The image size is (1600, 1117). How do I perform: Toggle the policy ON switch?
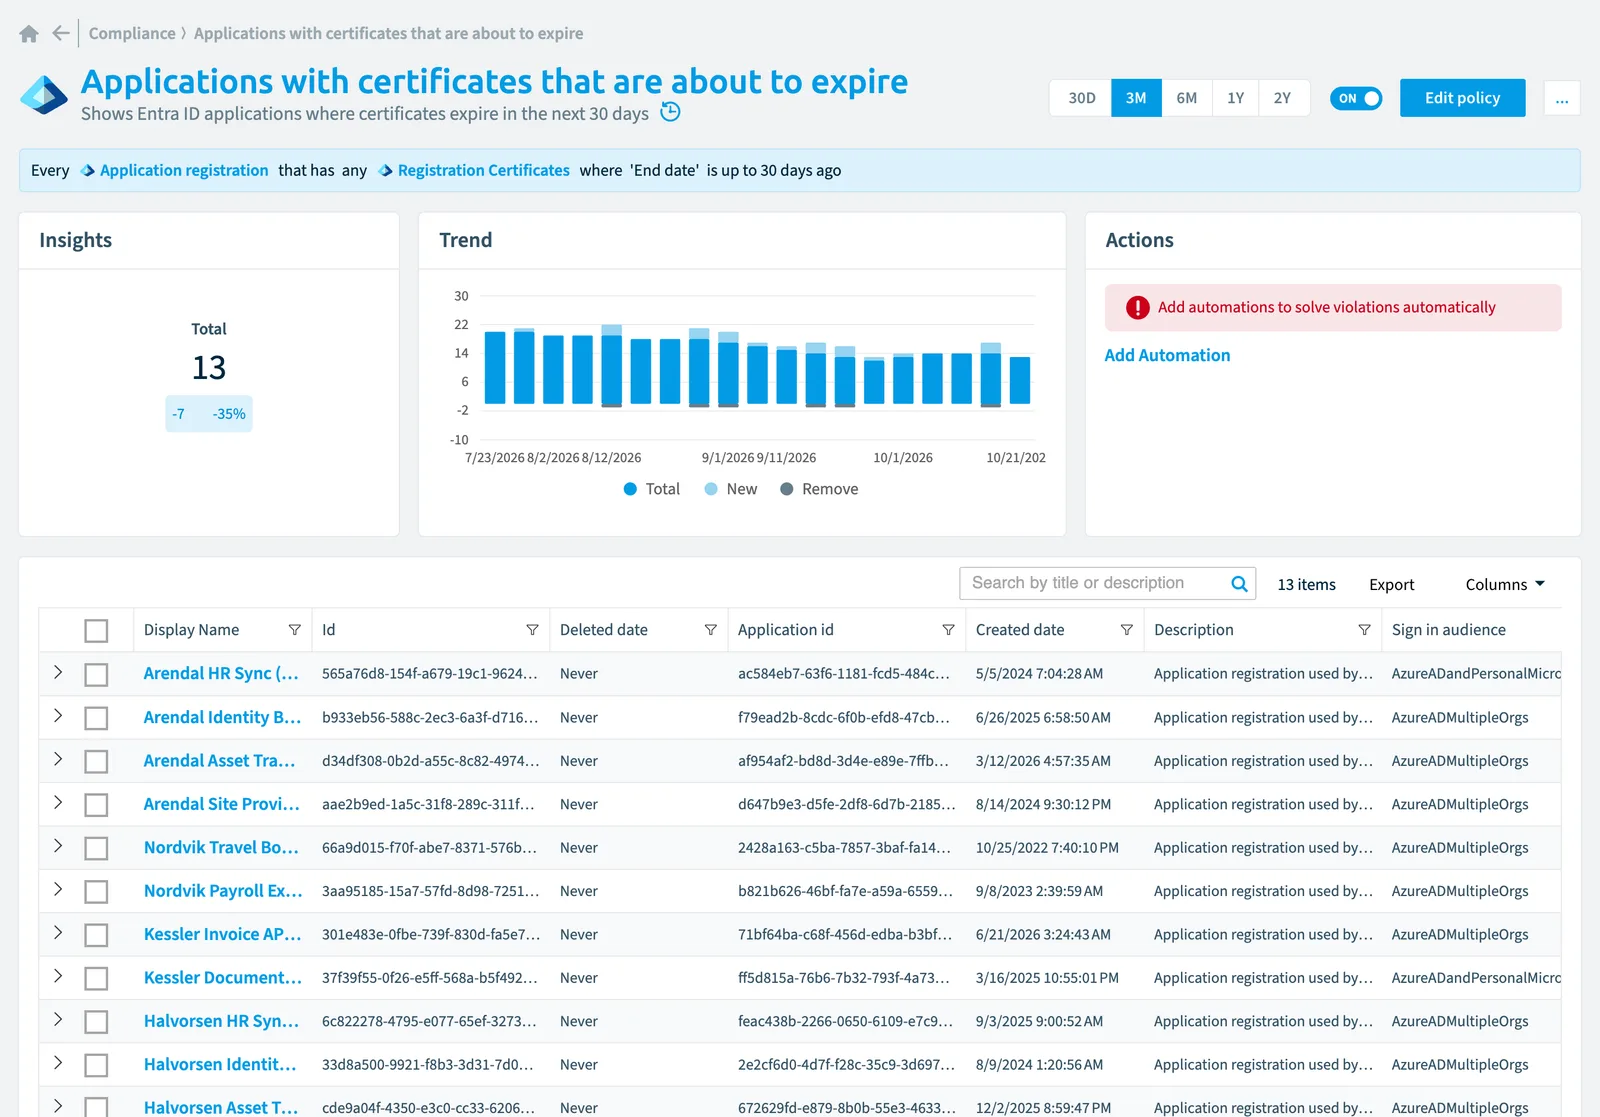1356,98
